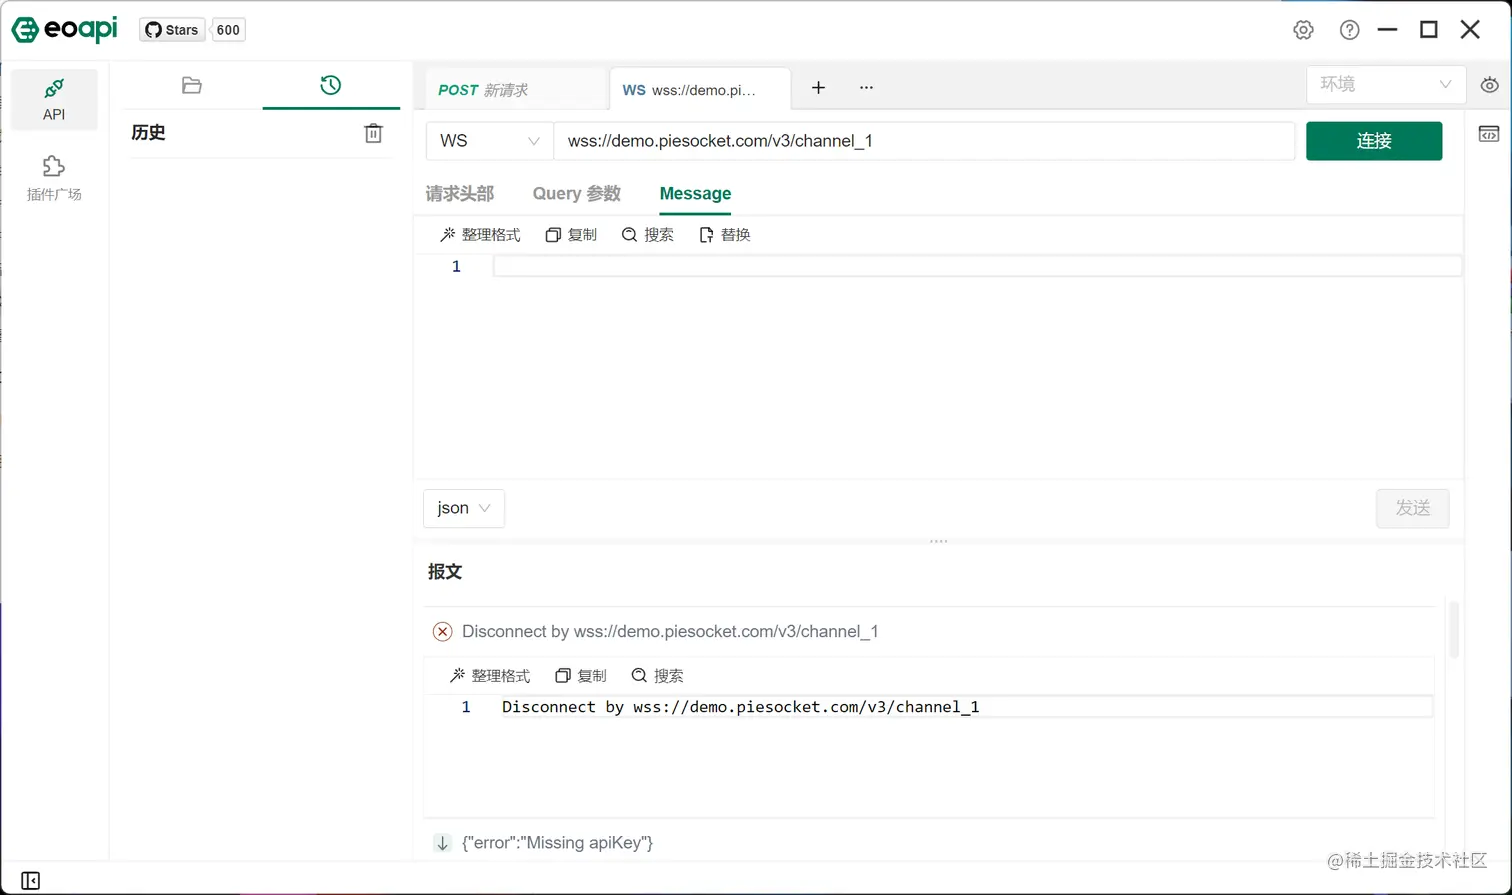Click the received-message down arrow icon

click(x=442, y=843)
